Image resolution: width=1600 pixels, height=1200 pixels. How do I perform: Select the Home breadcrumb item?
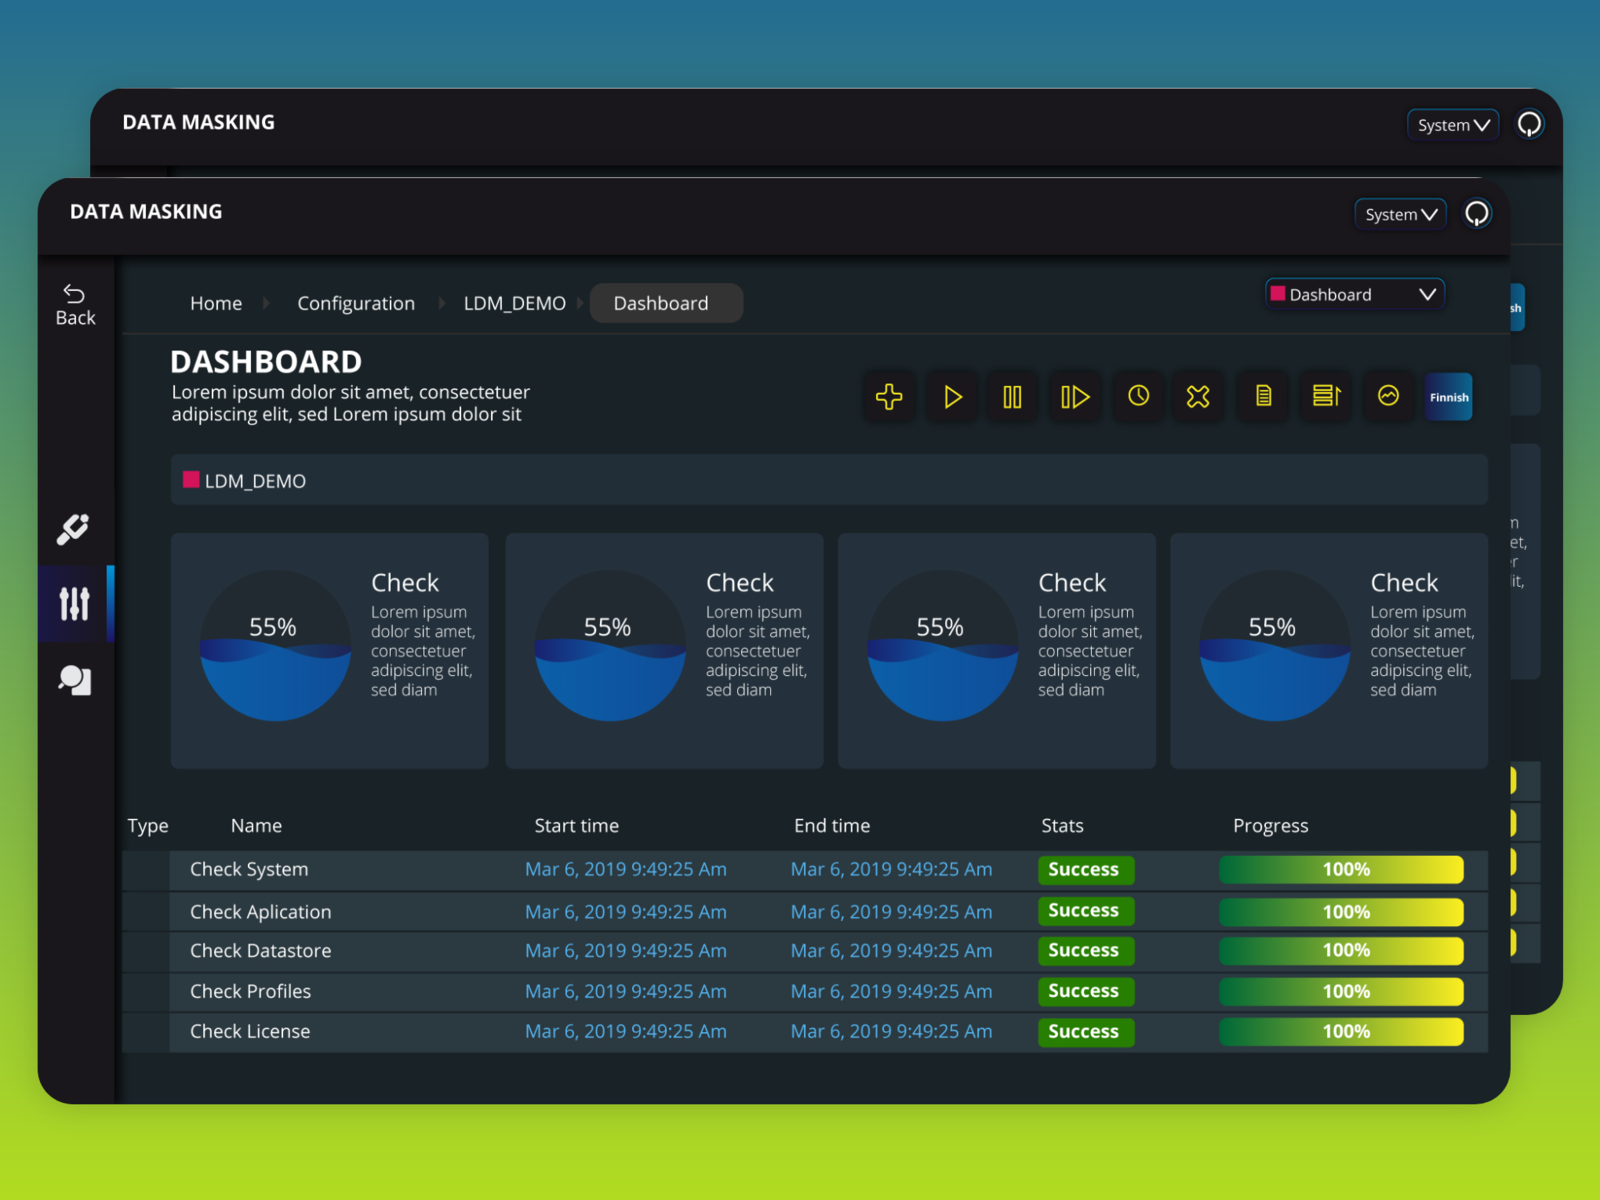(x=216, y=303)
